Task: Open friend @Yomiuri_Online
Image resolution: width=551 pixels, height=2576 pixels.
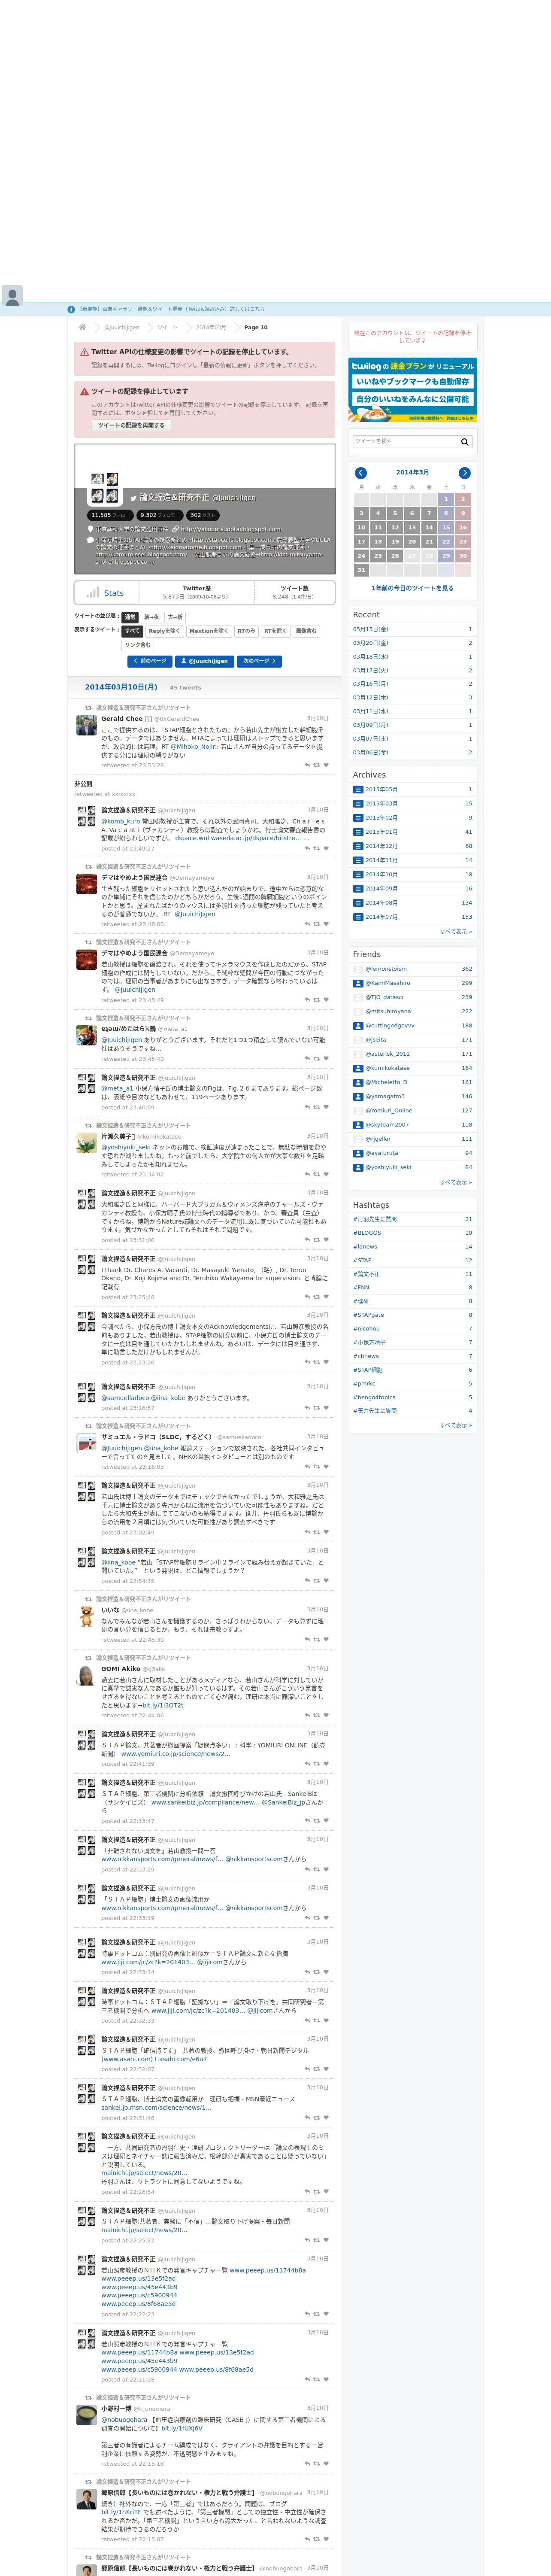Action: [388, 1111]
